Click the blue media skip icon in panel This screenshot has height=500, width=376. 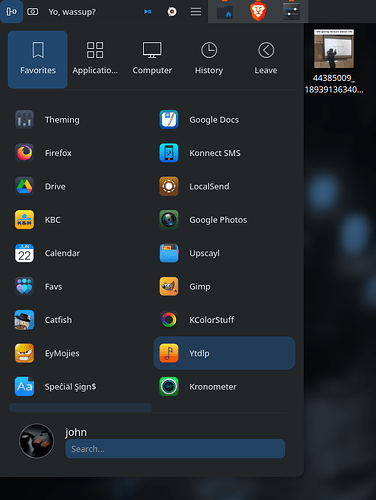click(148, 12)
